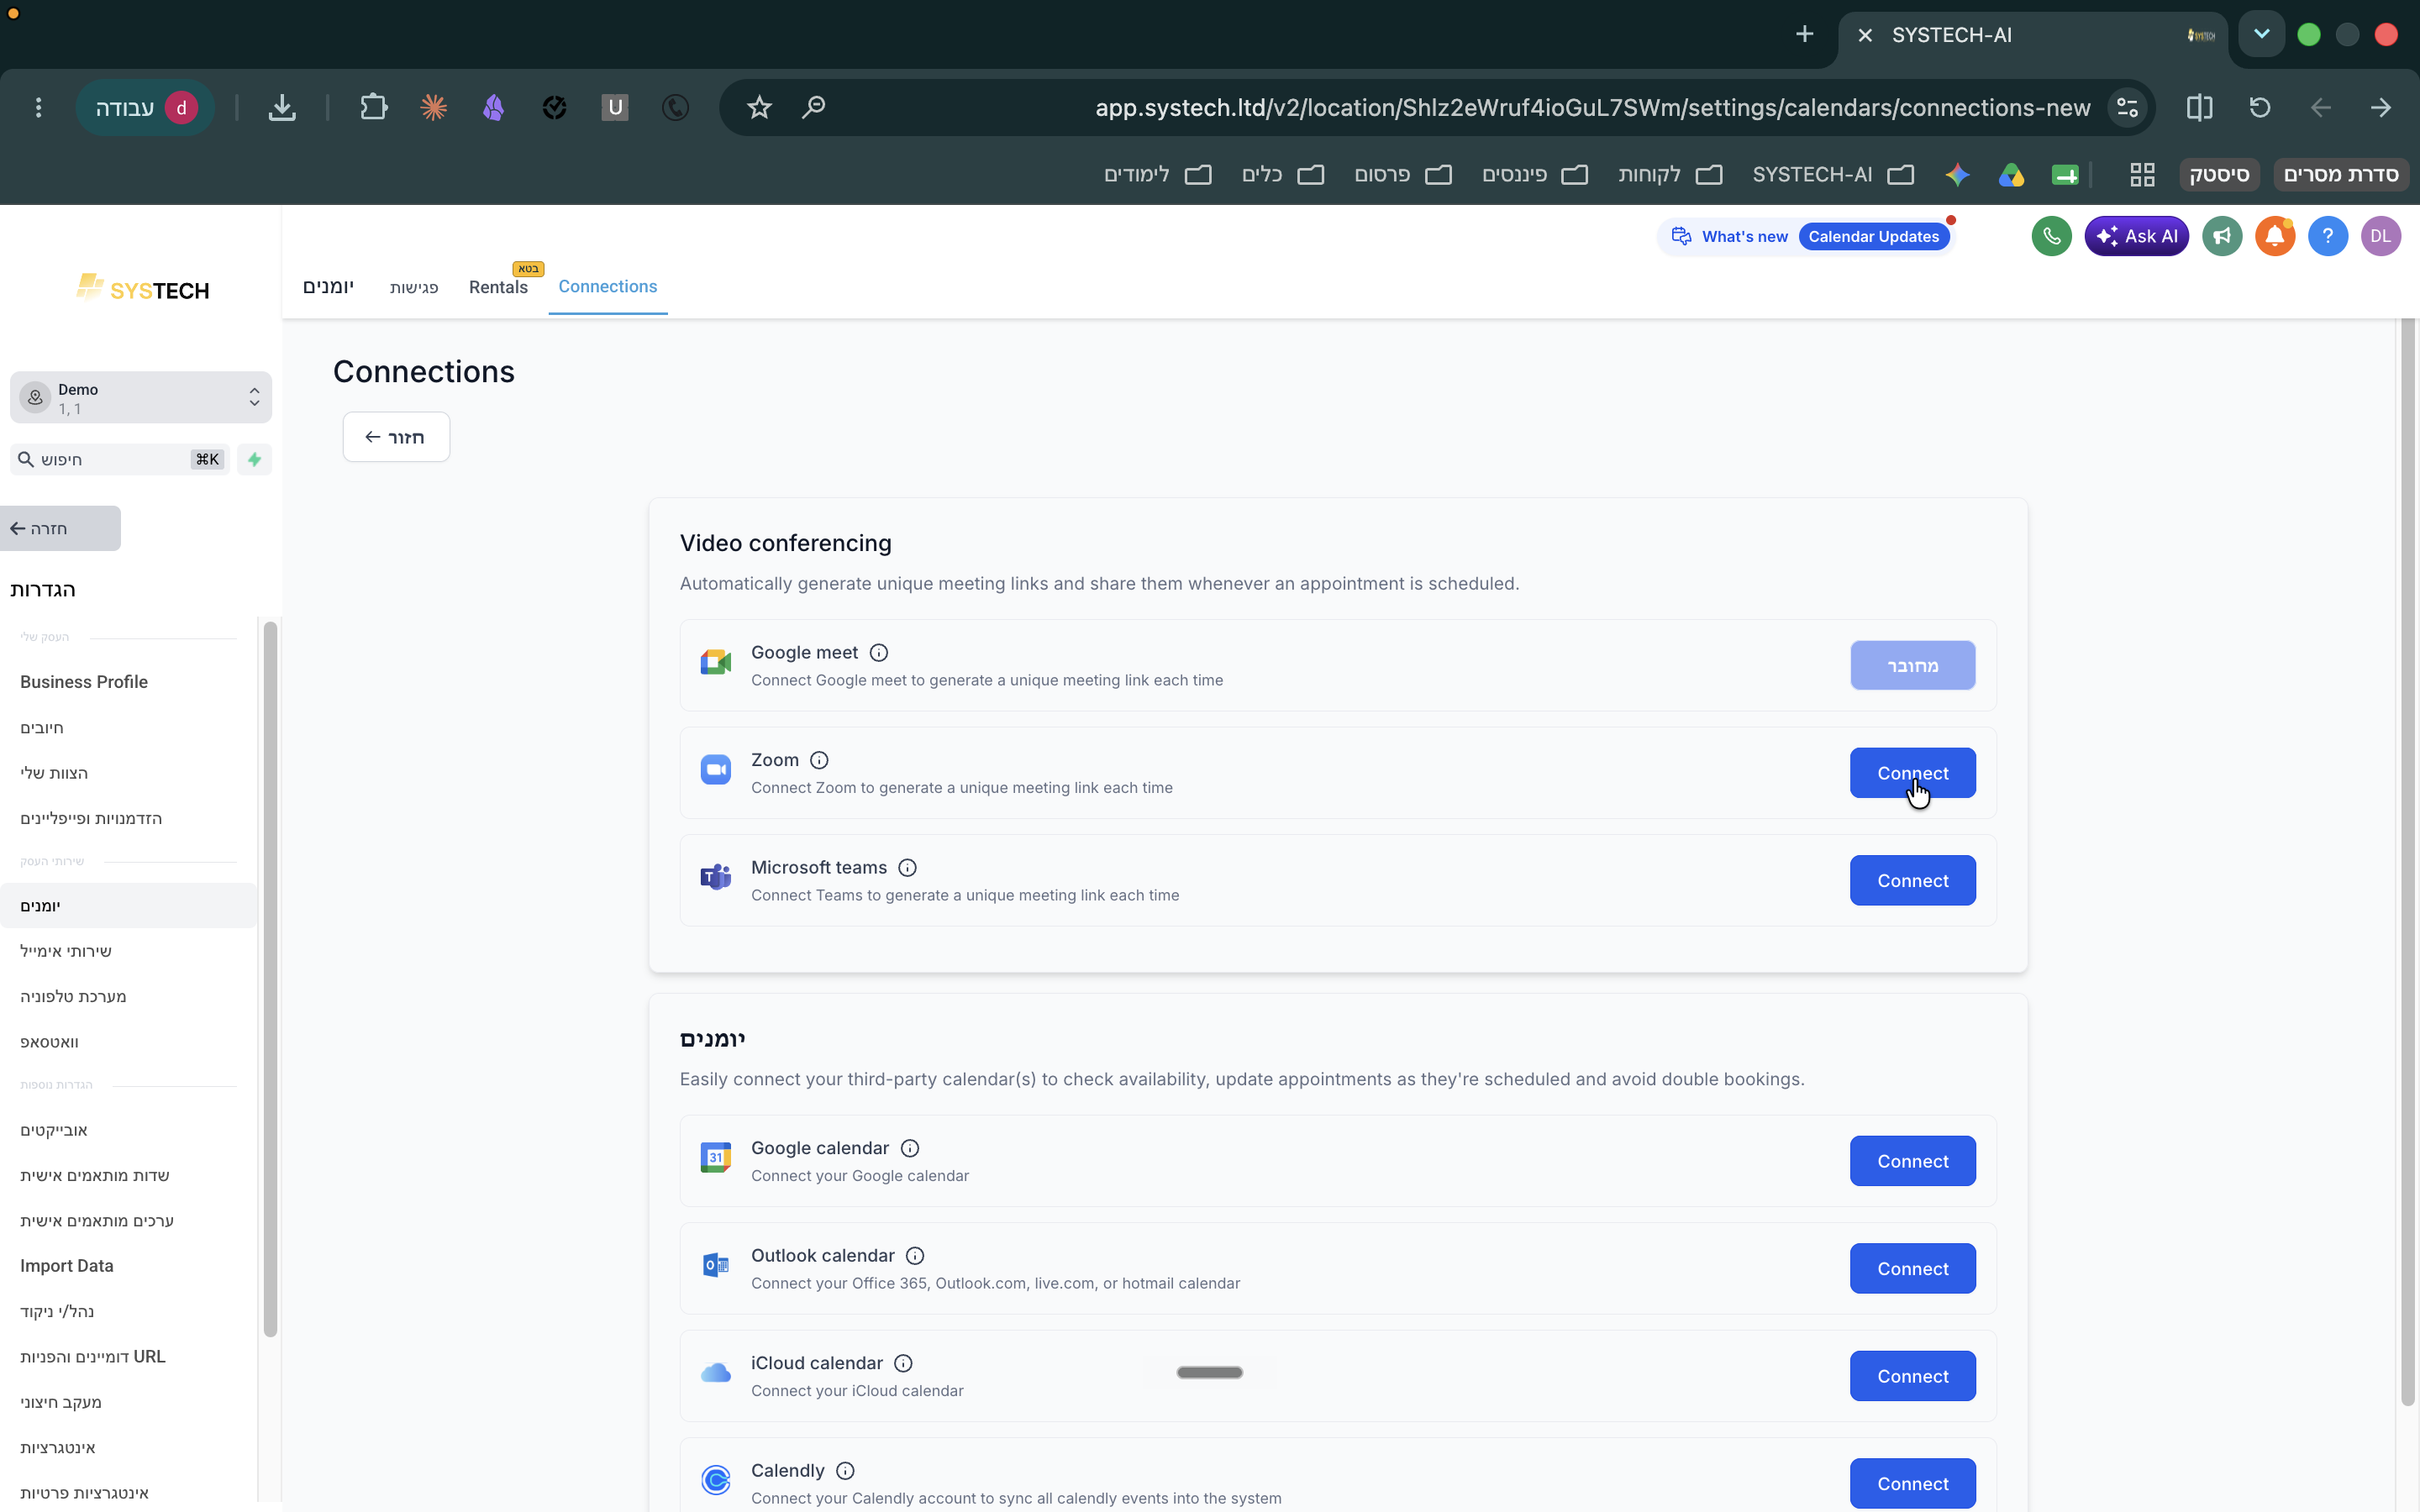
Task: Open the פרסום bookmarks folder
Action: click(1403, 175)
